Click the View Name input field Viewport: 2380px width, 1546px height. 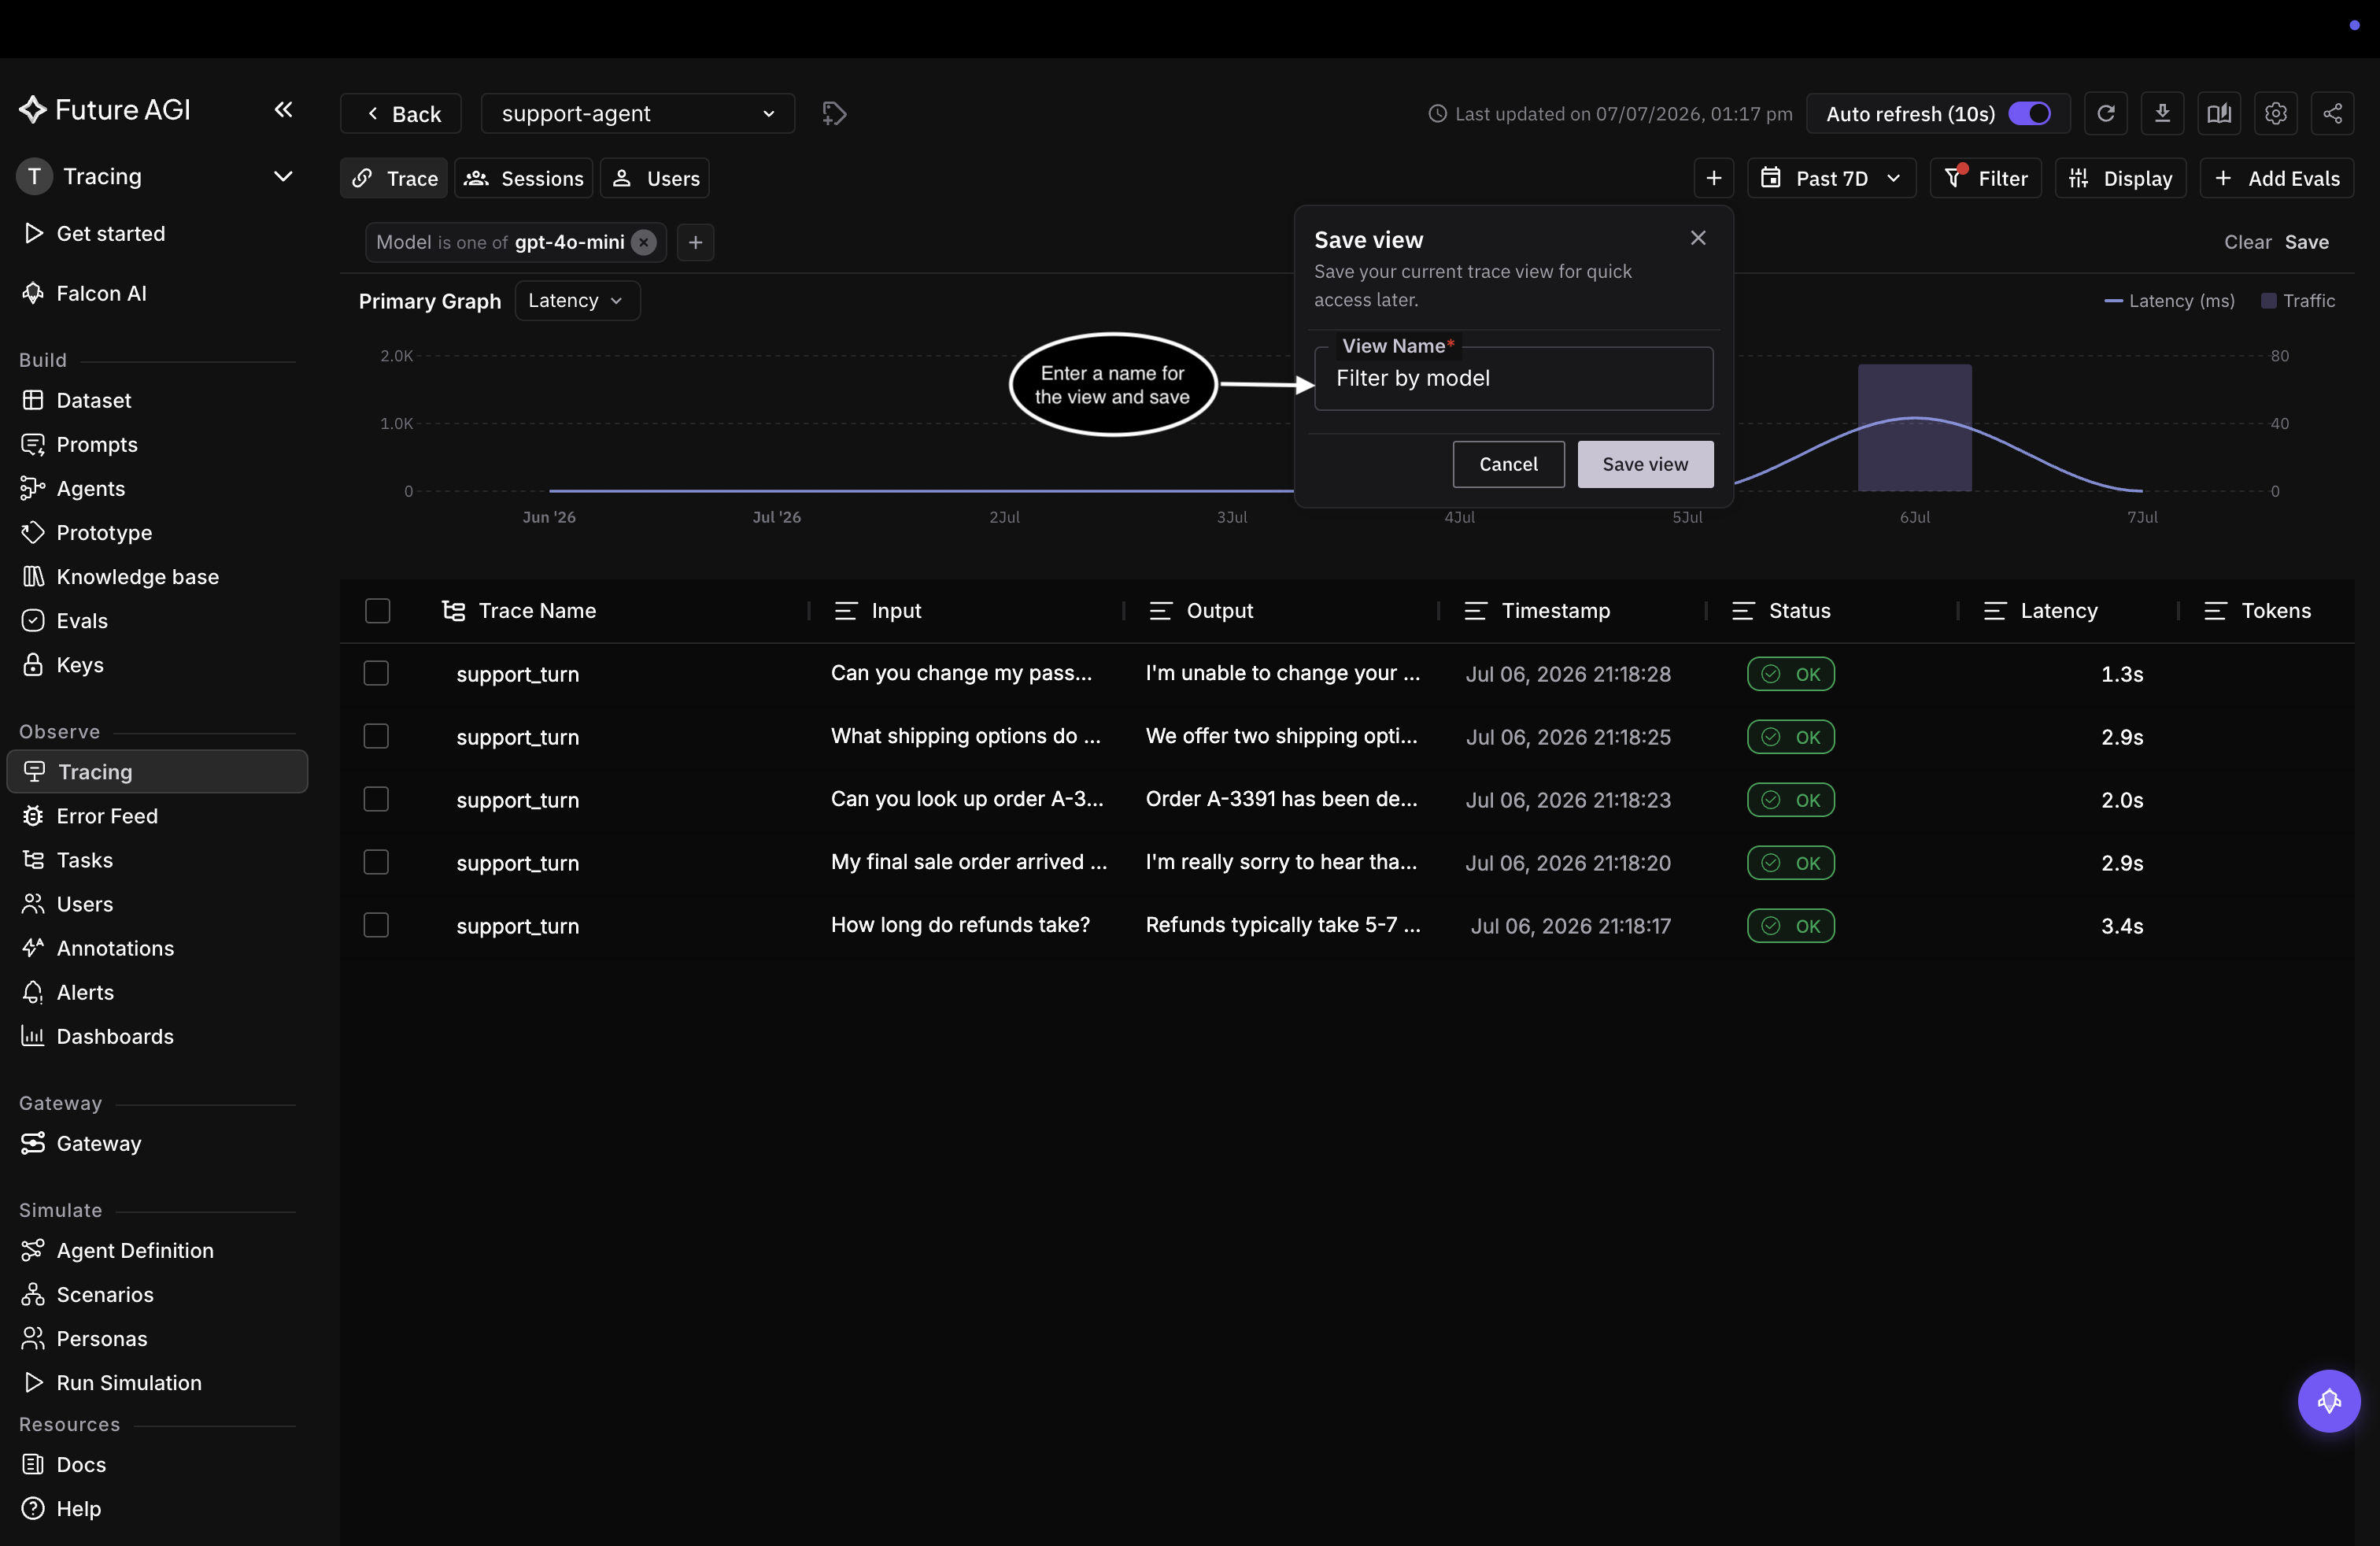[x=1513, y=378]
